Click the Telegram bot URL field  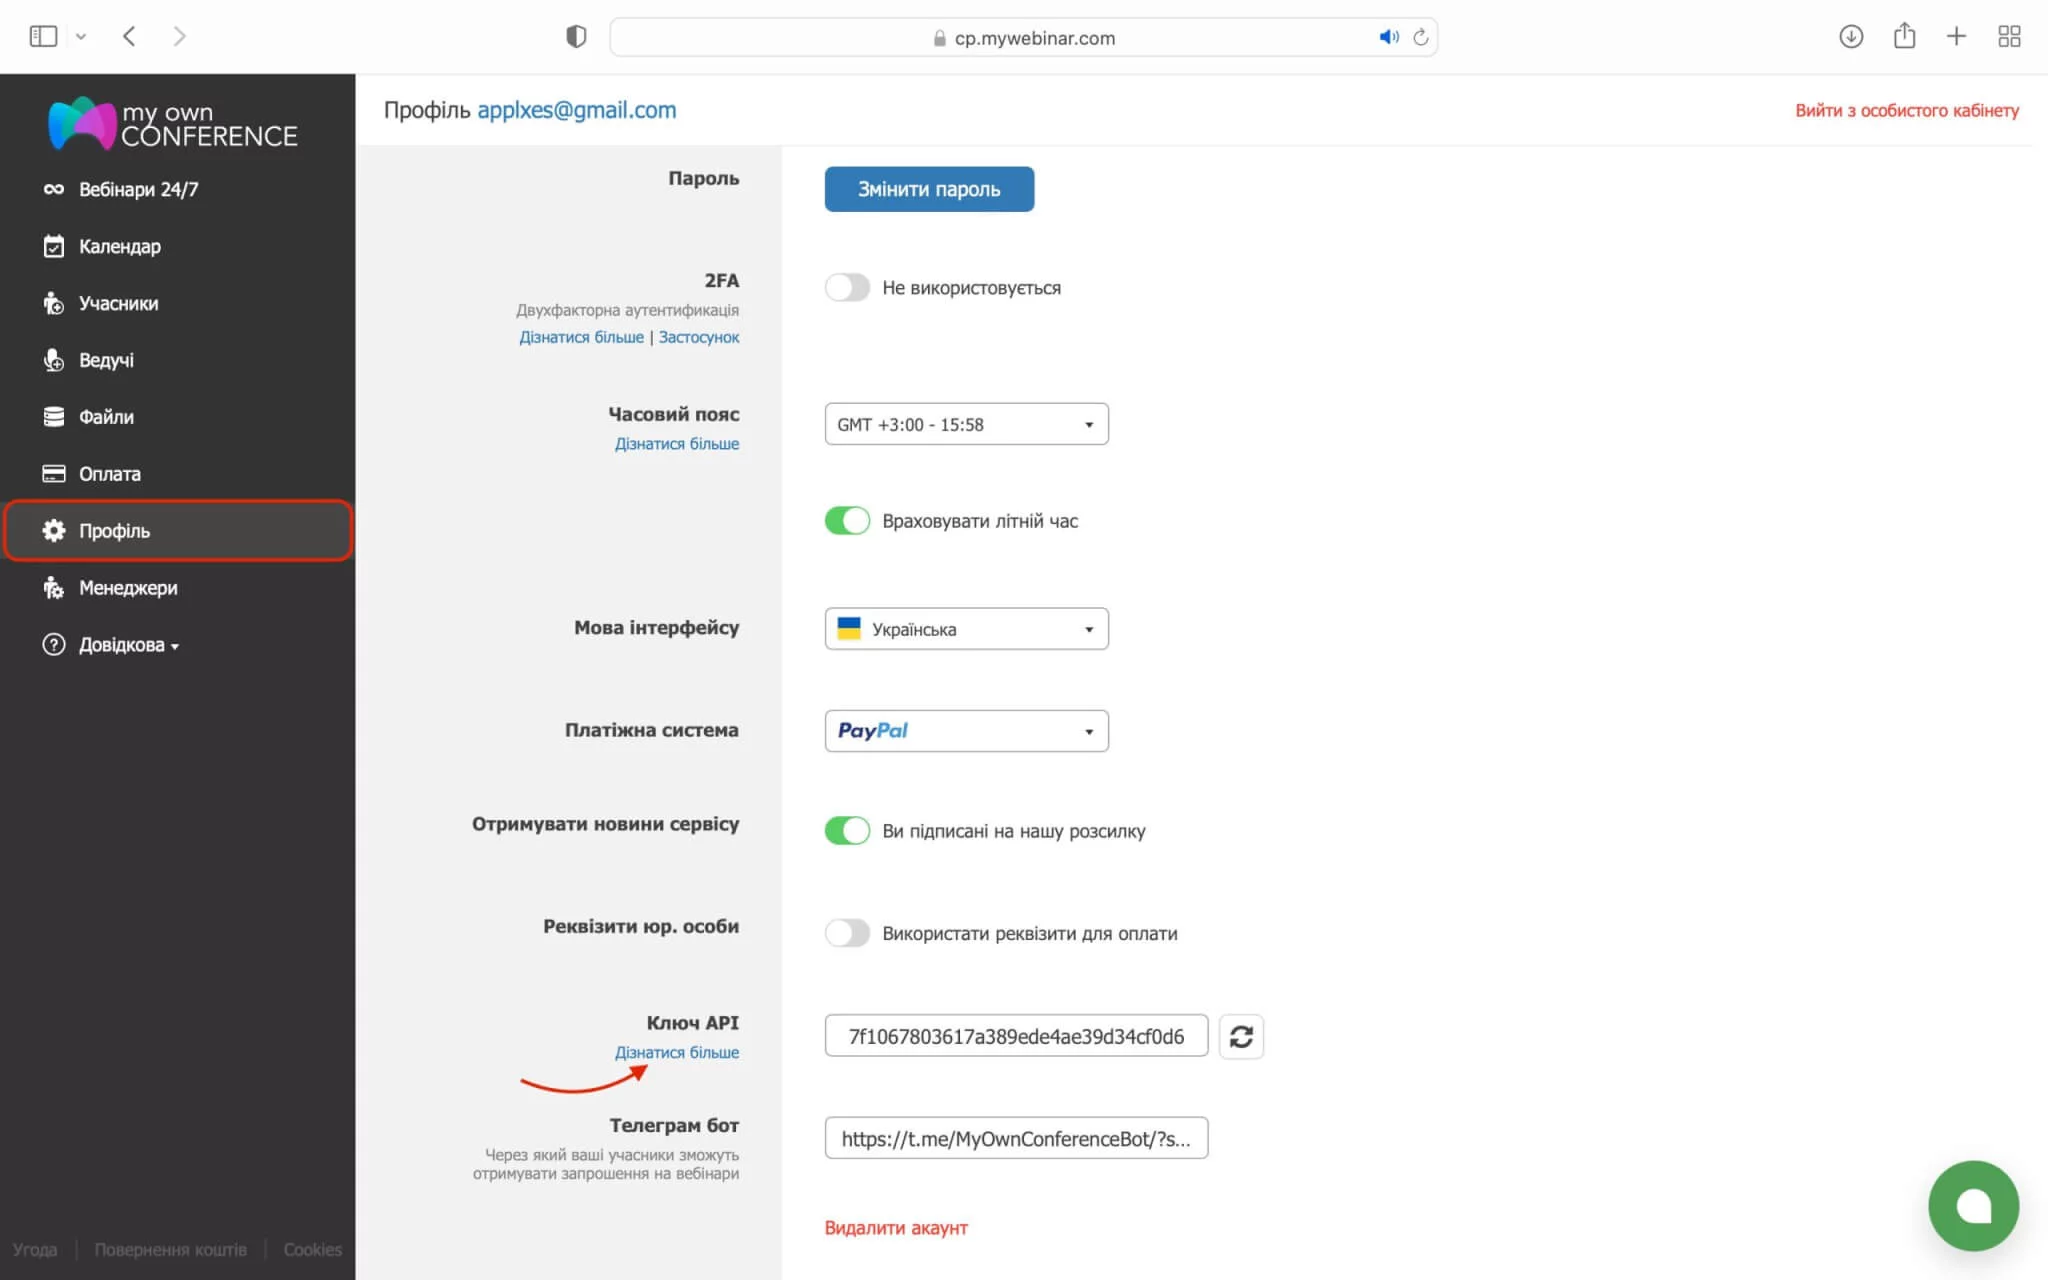[1015, 1138]
